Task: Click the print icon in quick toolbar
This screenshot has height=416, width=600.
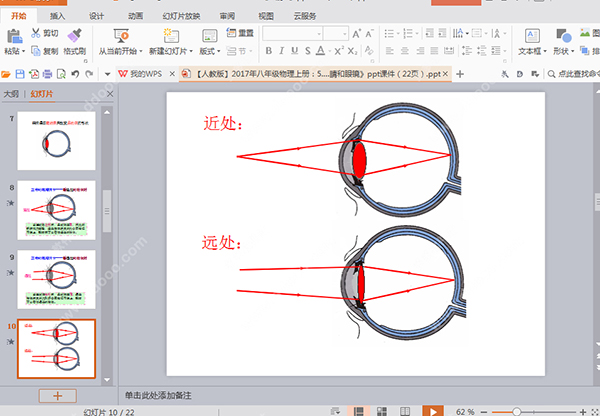Action: point(47,74)
